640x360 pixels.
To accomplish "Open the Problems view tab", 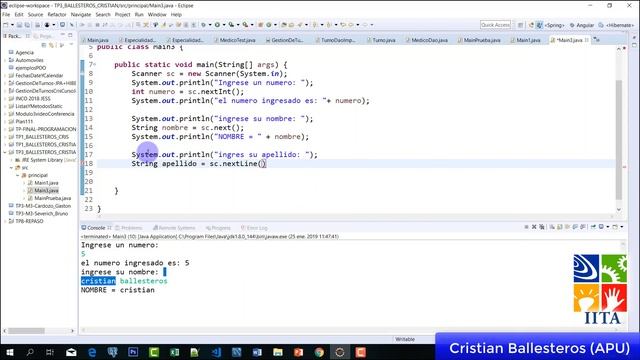I will point(129,228).
